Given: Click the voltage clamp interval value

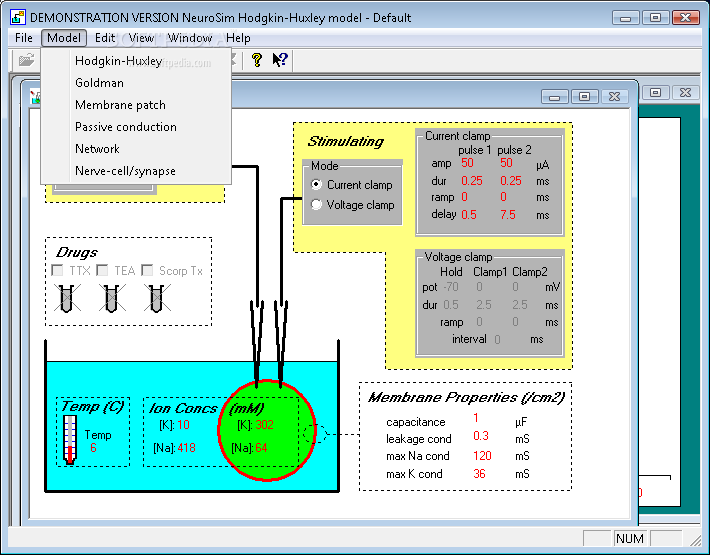Looking at the screenshot, I should [x=497, y=340].
